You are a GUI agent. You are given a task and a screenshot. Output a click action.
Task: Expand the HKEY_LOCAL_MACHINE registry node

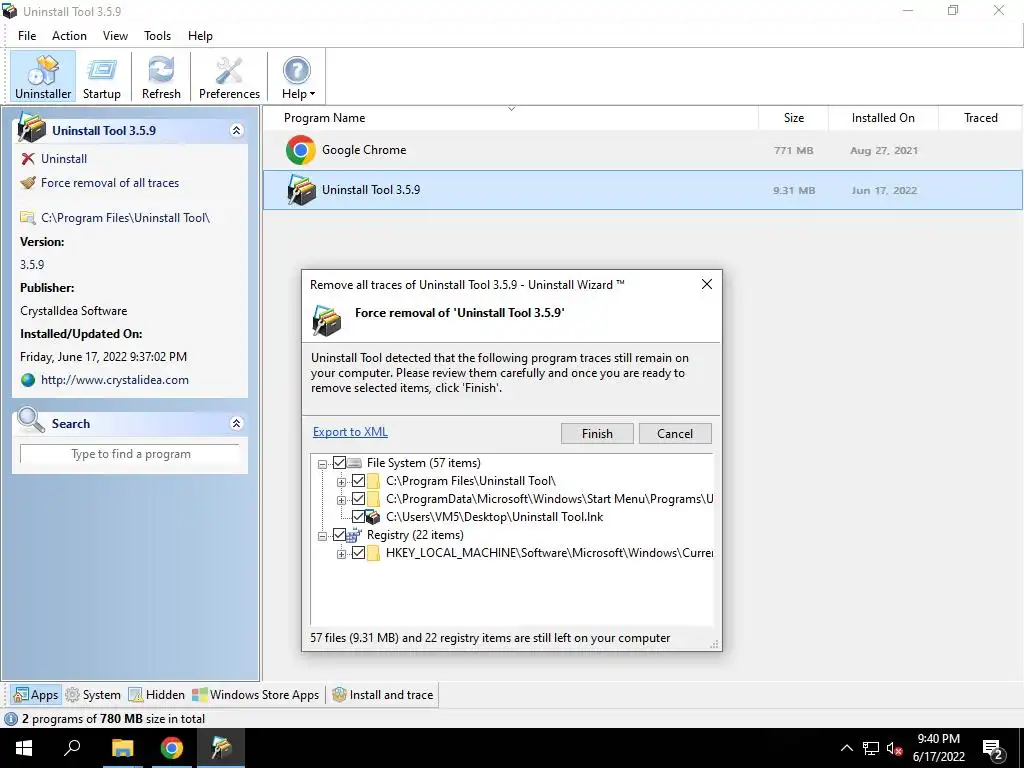[x=341, y=554]
